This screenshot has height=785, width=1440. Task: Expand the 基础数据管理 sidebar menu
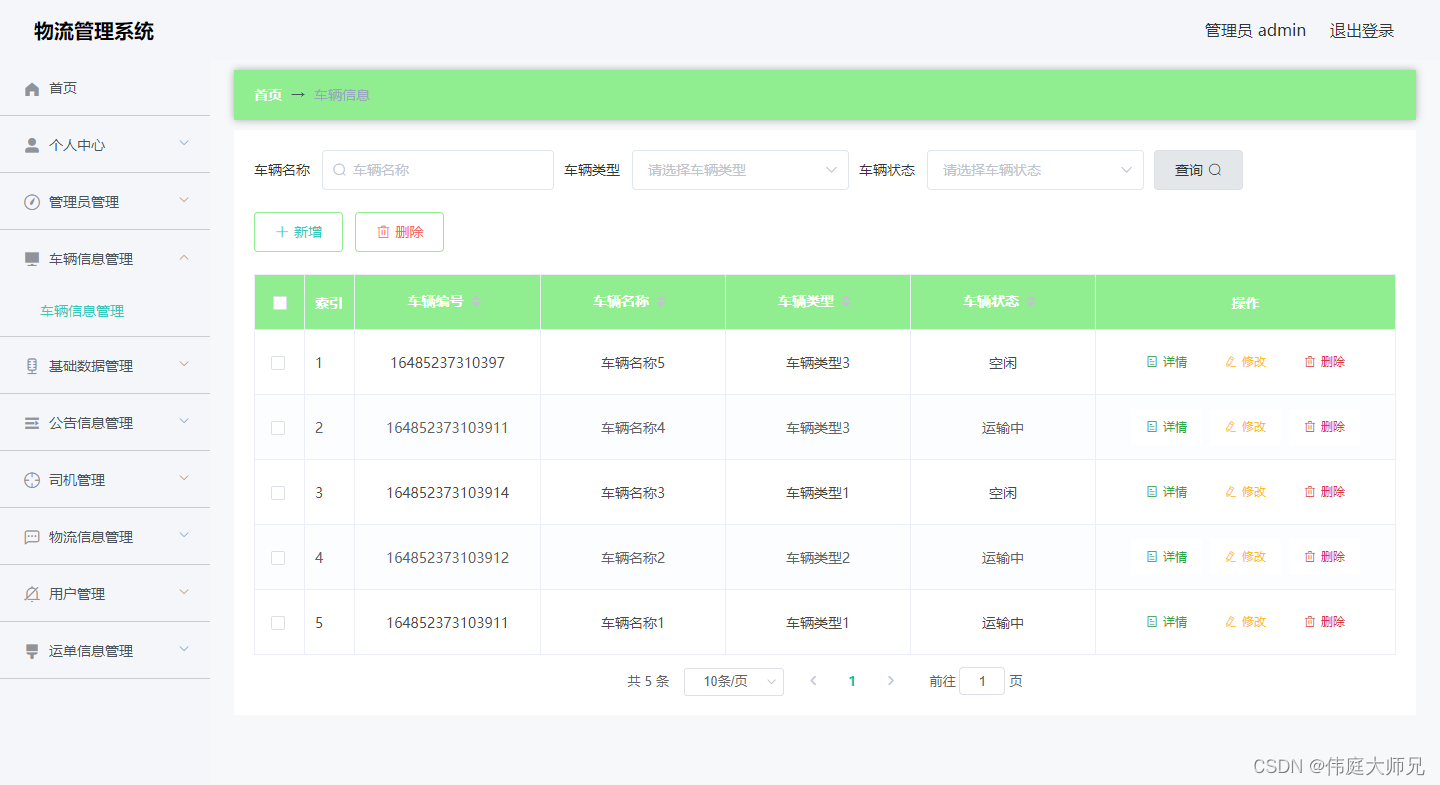(105, 366)
